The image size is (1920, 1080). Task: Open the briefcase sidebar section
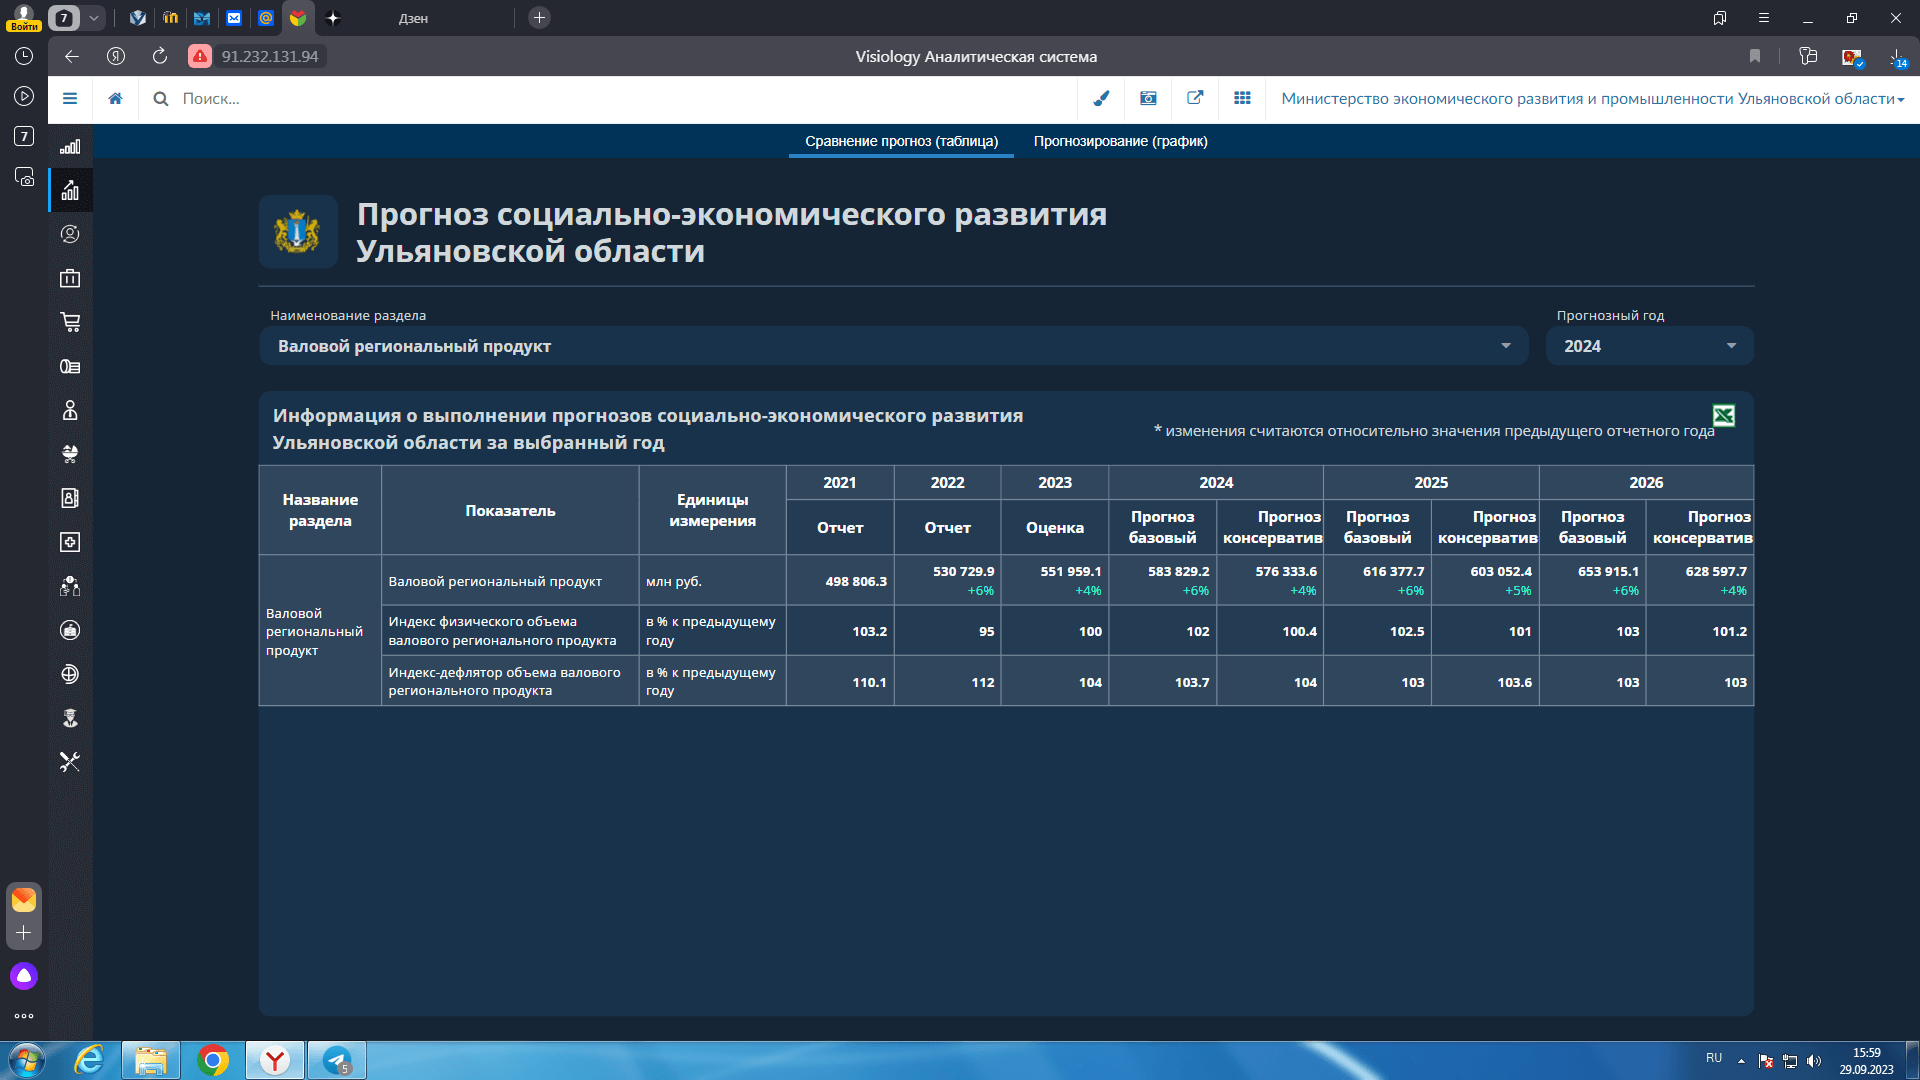point(70,278)
